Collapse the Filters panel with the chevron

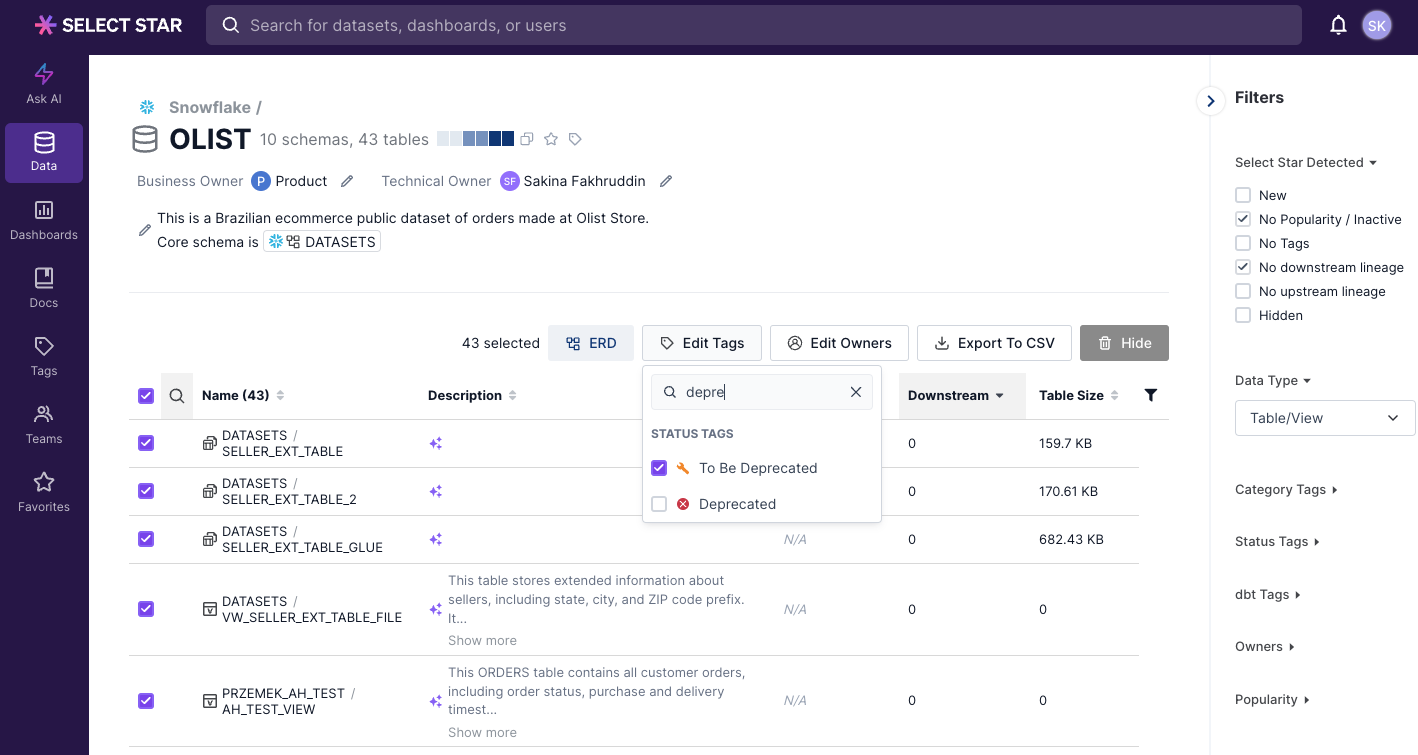1211,101
